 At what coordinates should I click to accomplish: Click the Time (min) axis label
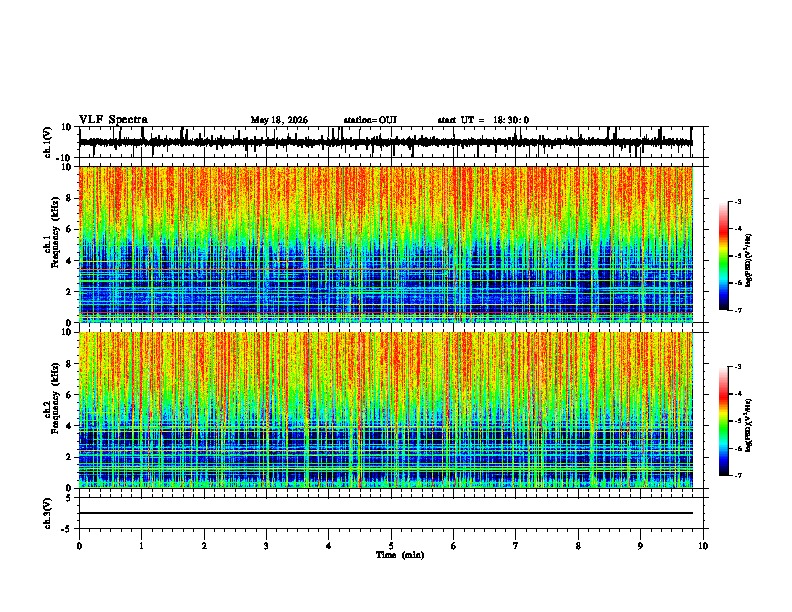point(400,555)
